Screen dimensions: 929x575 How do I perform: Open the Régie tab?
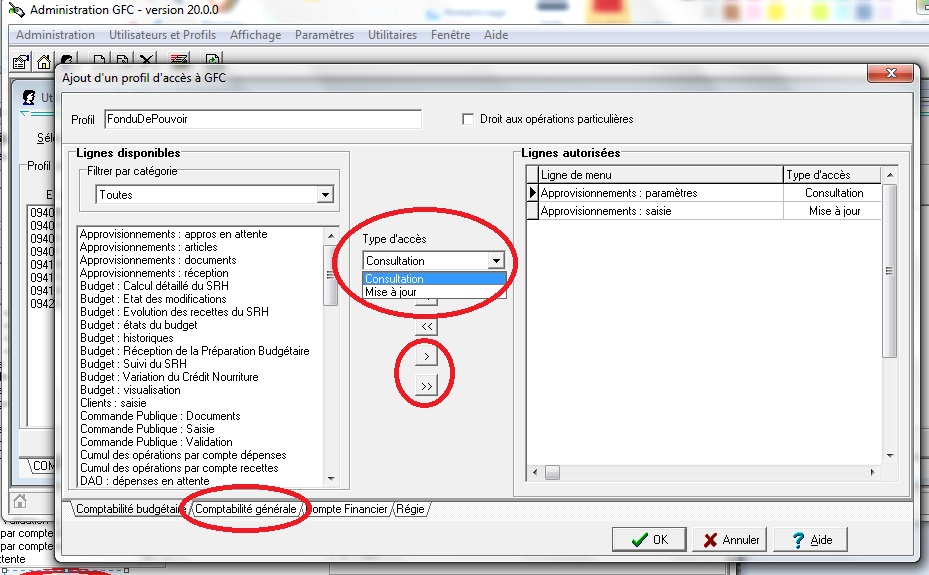410,509
